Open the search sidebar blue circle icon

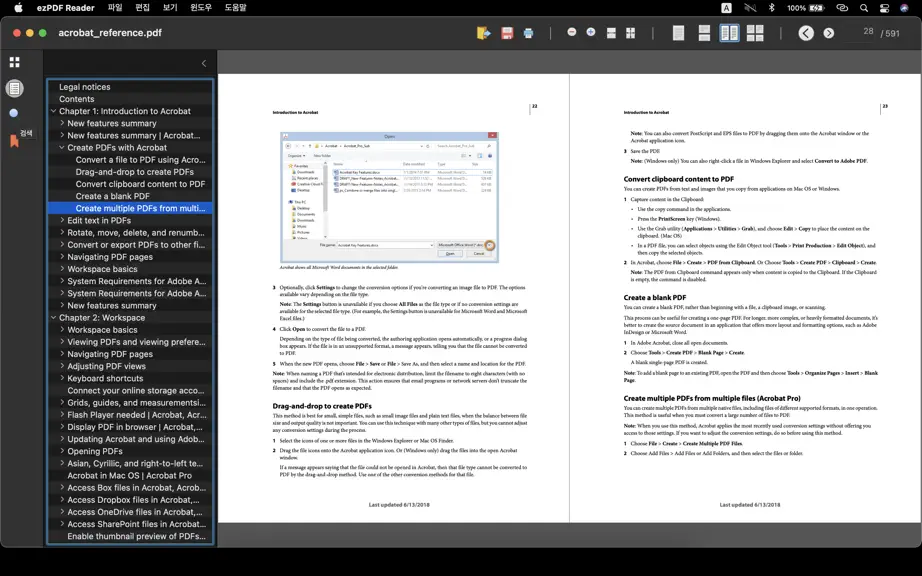click(x=14, y=113)
